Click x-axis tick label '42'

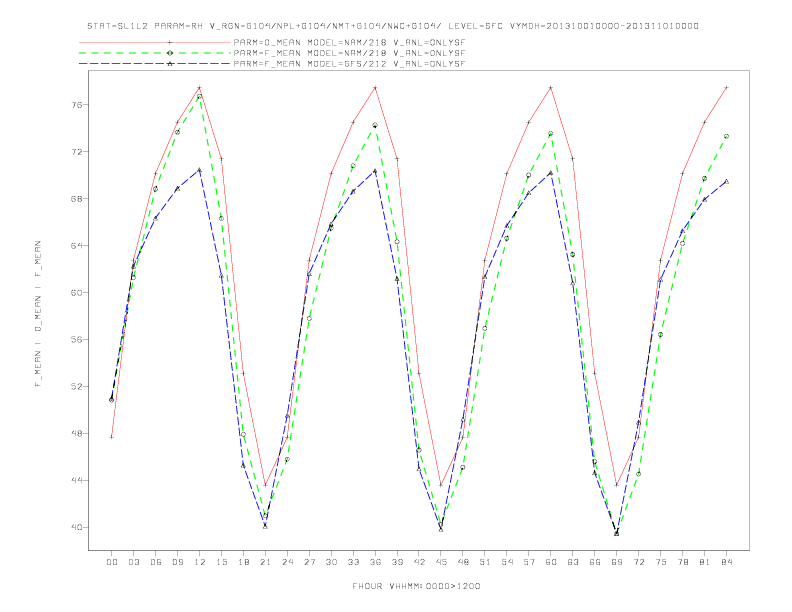pyautogui.click(x=419, y=562)
